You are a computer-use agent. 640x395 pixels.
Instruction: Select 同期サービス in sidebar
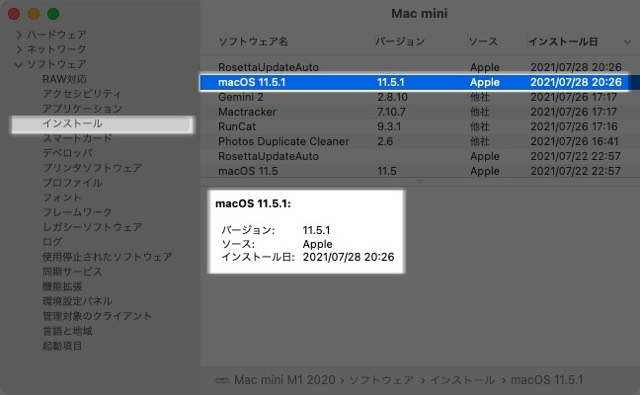72,271
